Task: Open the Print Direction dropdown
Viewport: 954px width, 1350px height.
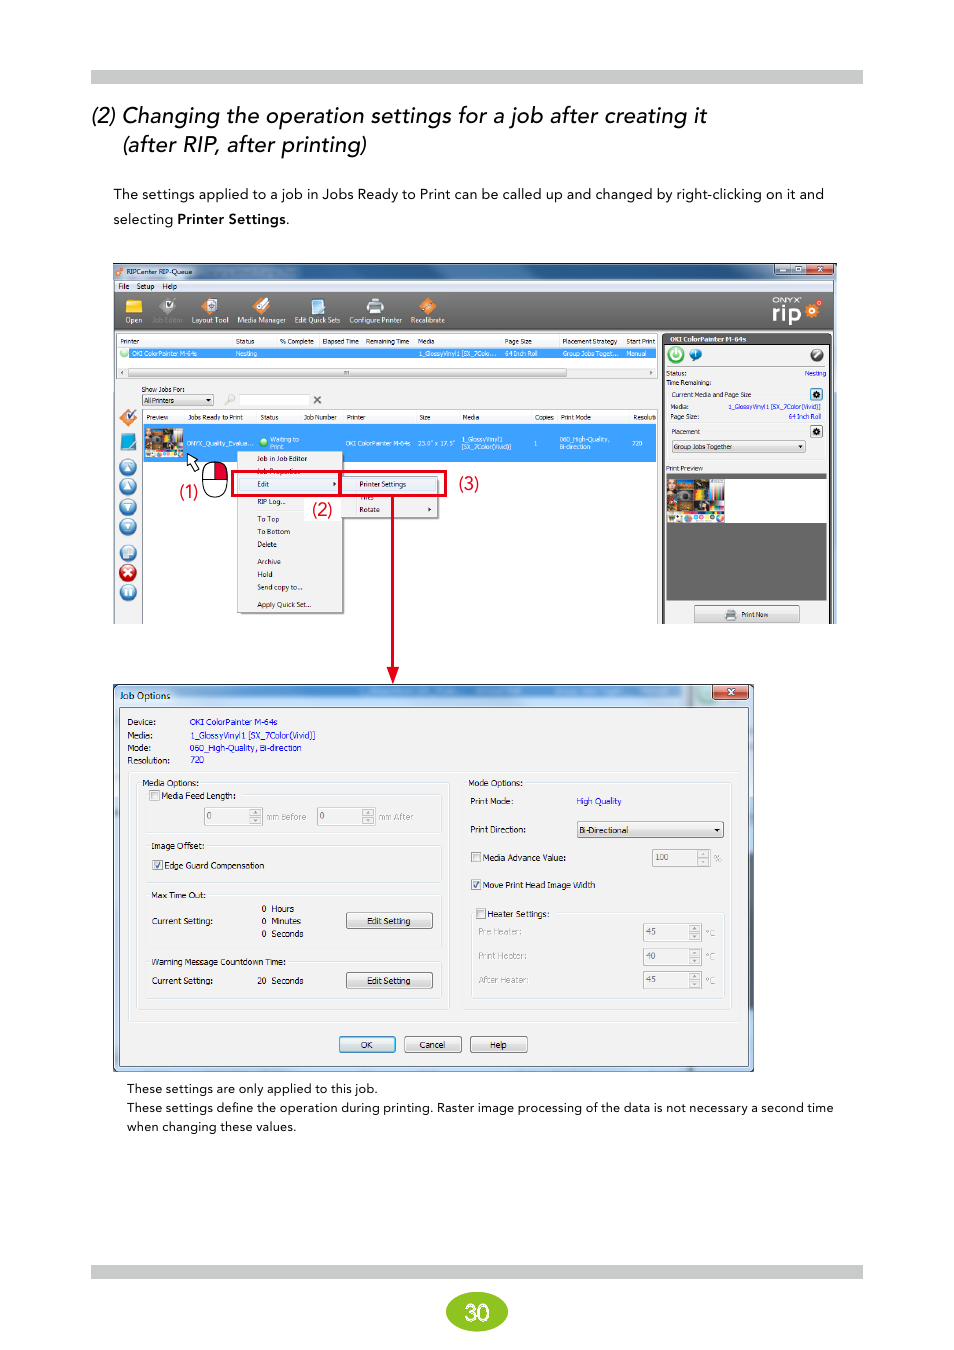Action: point(650,830)
